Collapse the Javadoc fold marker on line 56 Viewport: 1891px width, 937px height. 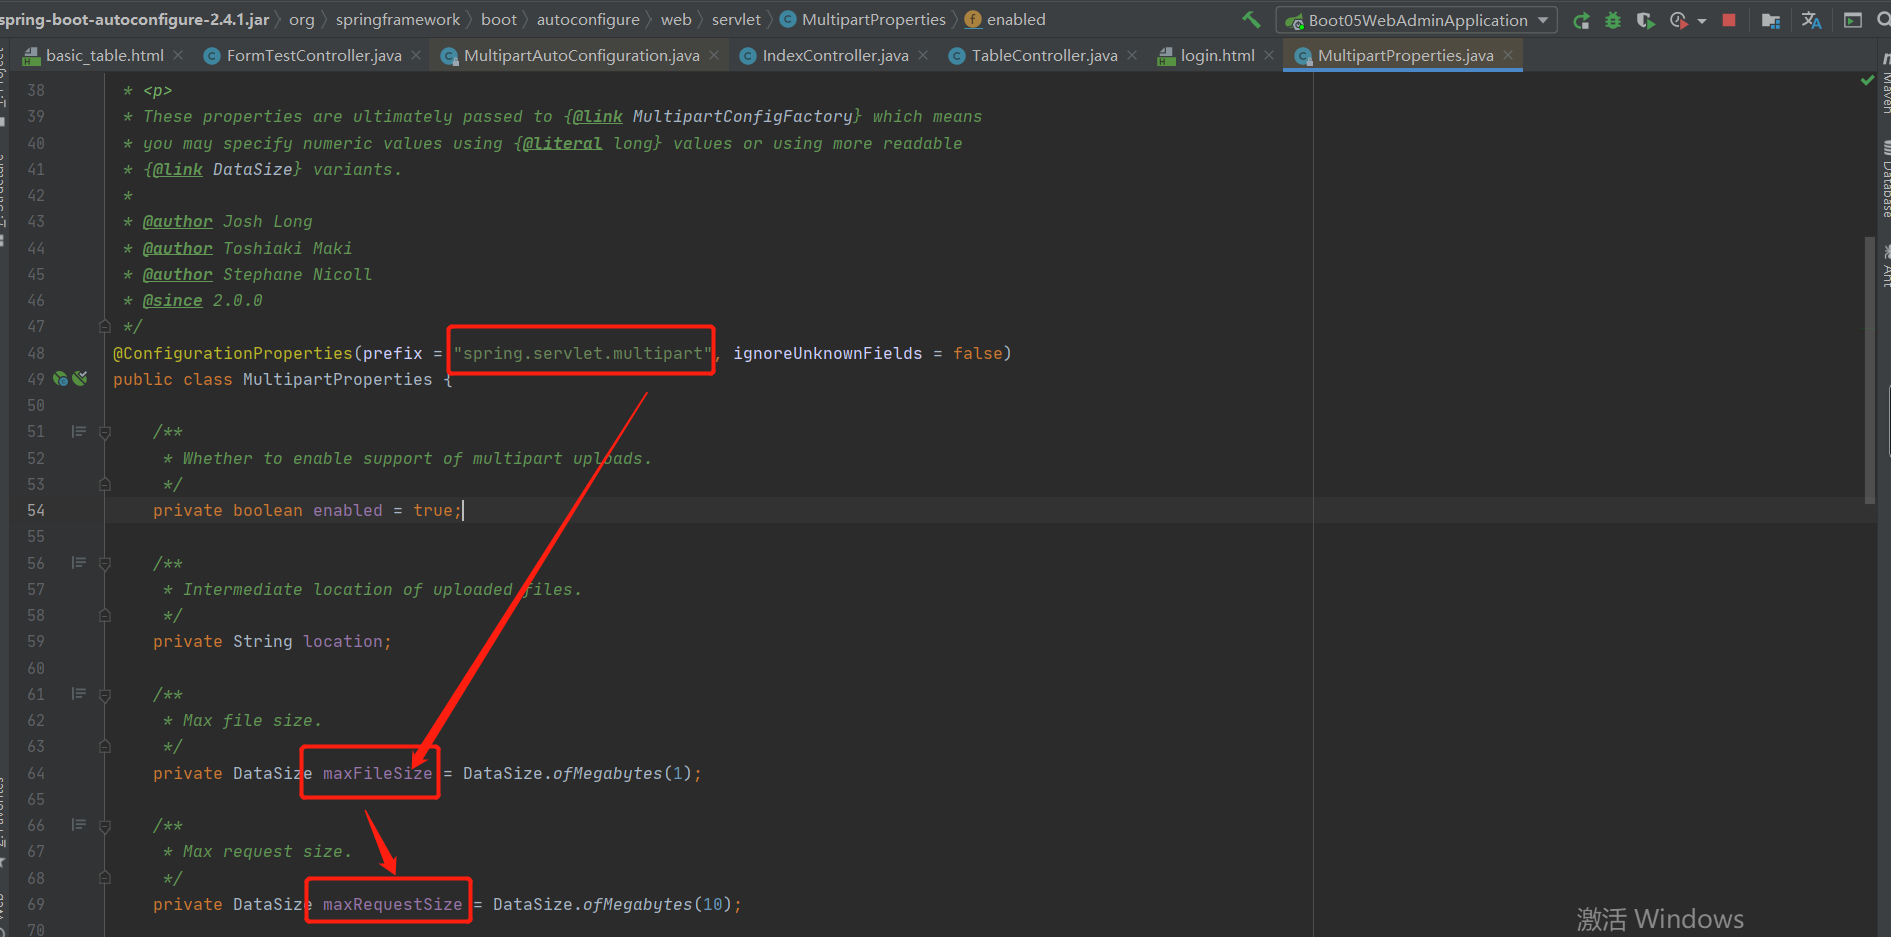[105, 563]
